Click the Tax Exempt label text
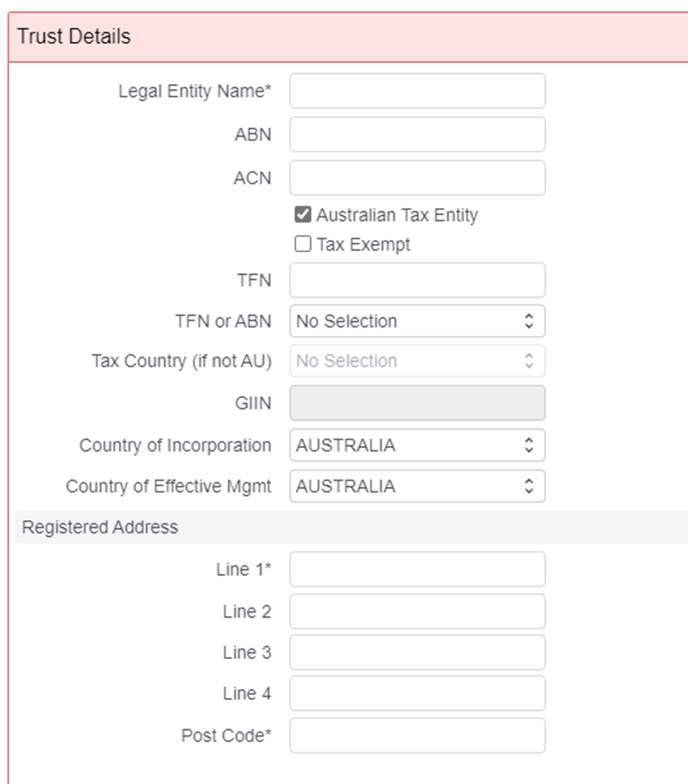This screenshot has width=688, height=784. (x=364, y=244)
